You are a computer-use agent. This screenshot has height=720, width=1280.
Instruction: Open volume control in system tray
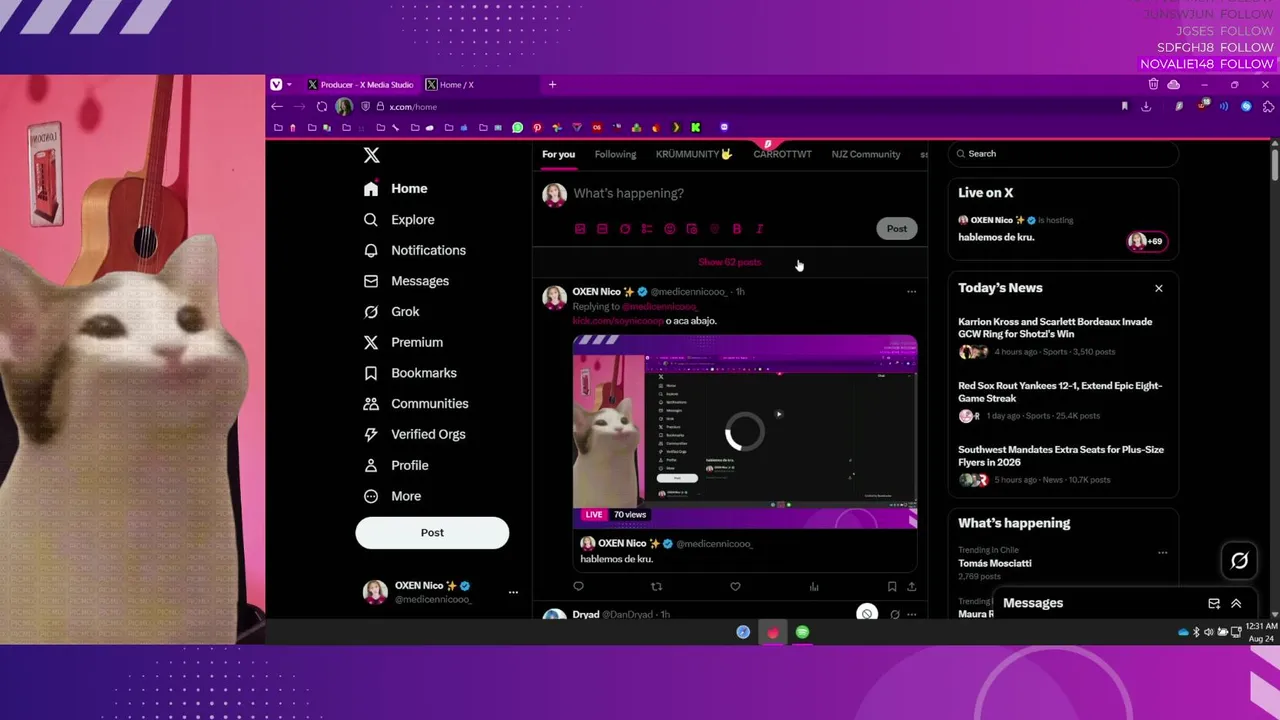click(x=1209, y=632)
